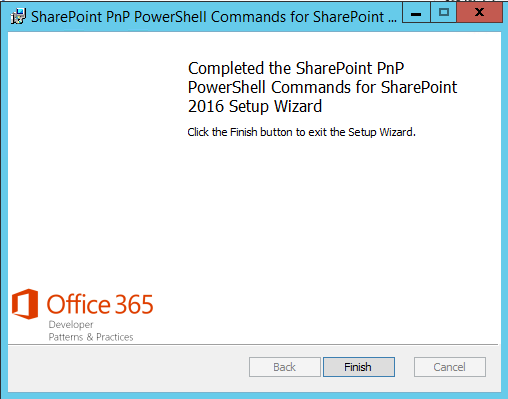Click the orange Office logo icon
The image size is (508, 399).
click(25, 304)
